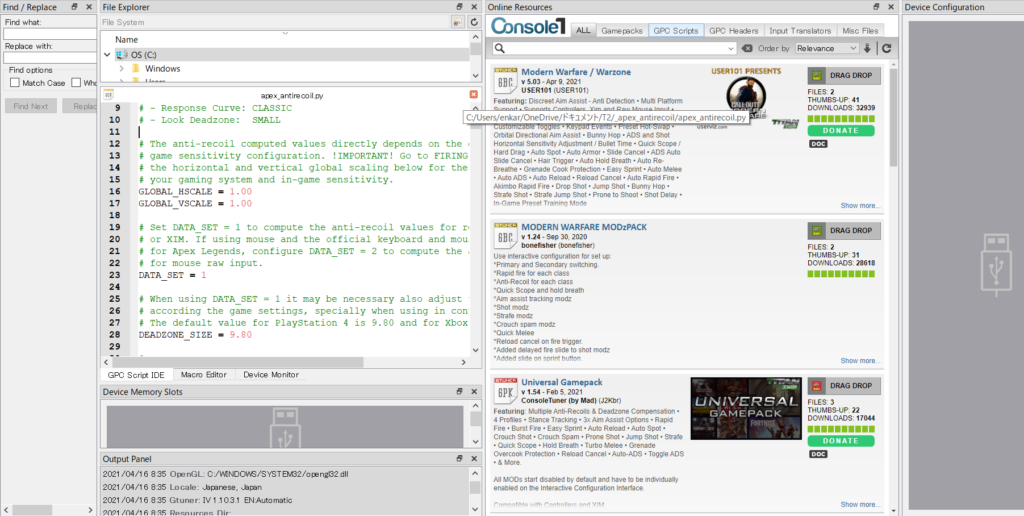Click the DATA_SET = 1 code line
The image size is (1024, 516).
tap(172, 276)
